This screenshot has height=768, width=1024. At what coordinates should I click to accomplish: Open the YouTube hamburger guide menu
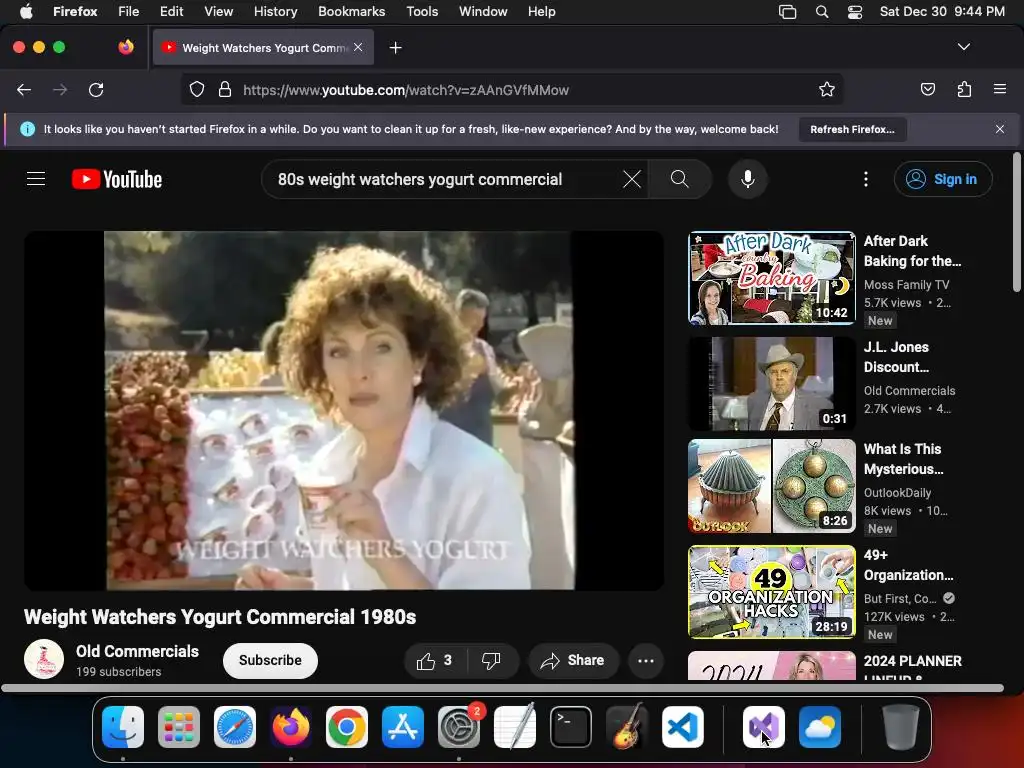point(36,179)
